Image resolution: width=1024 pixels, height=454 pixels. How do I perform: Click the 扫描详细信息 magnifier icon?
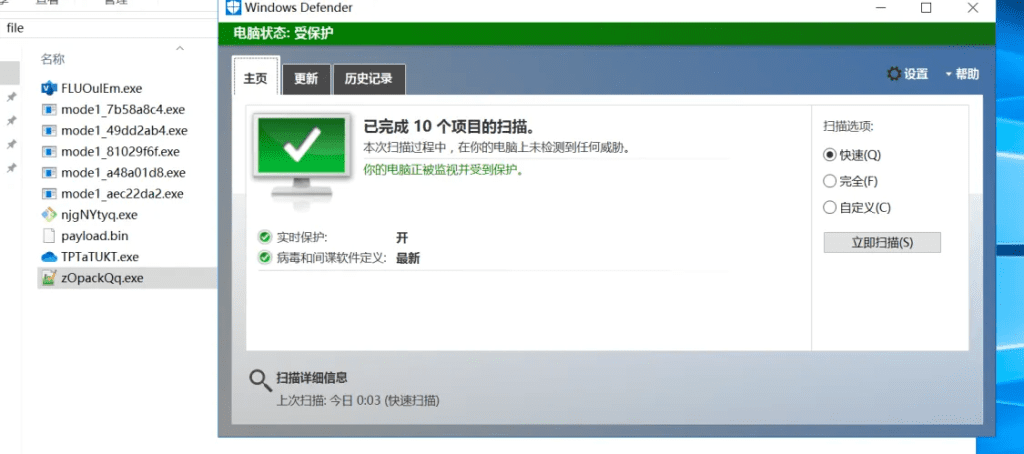click(x=261, y=381)
